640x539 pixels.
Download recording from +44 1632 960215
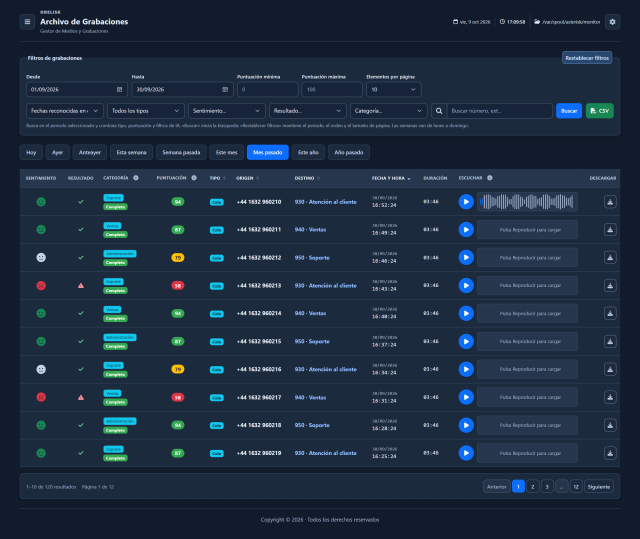click(x=610, y=342)
